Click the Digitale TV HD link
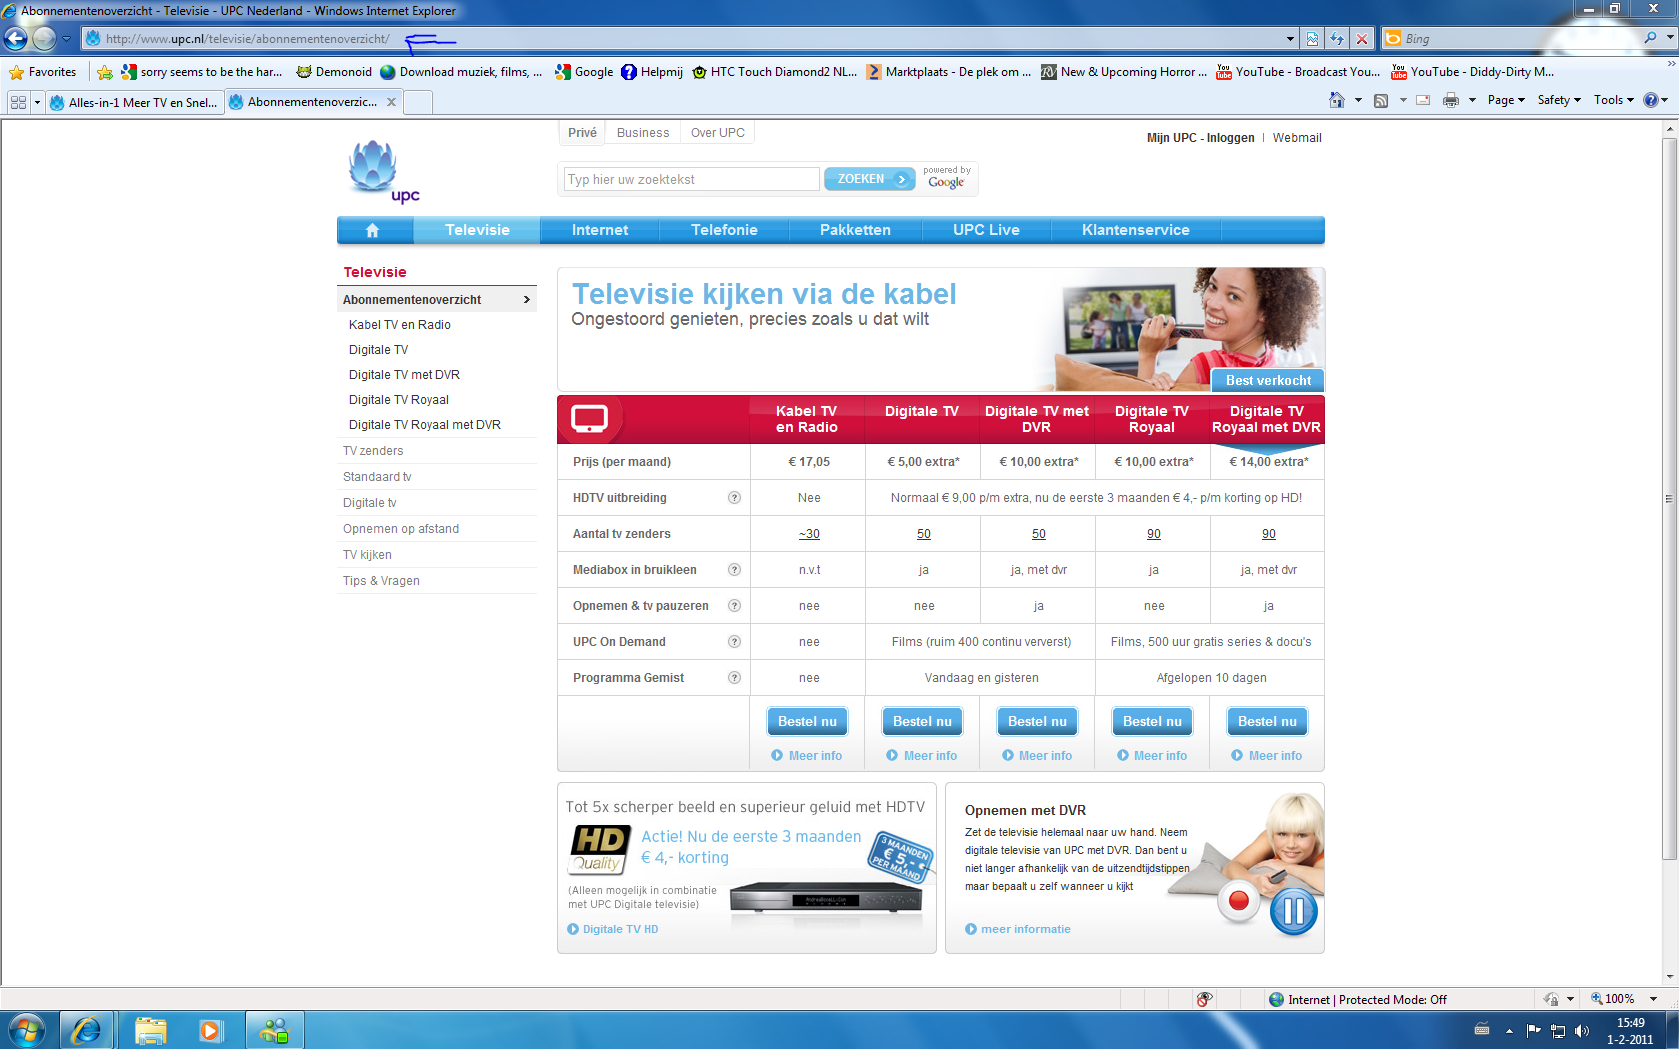Image resolution: width=1679 pixels, height=1049 pixels. (x=613, y=929)
